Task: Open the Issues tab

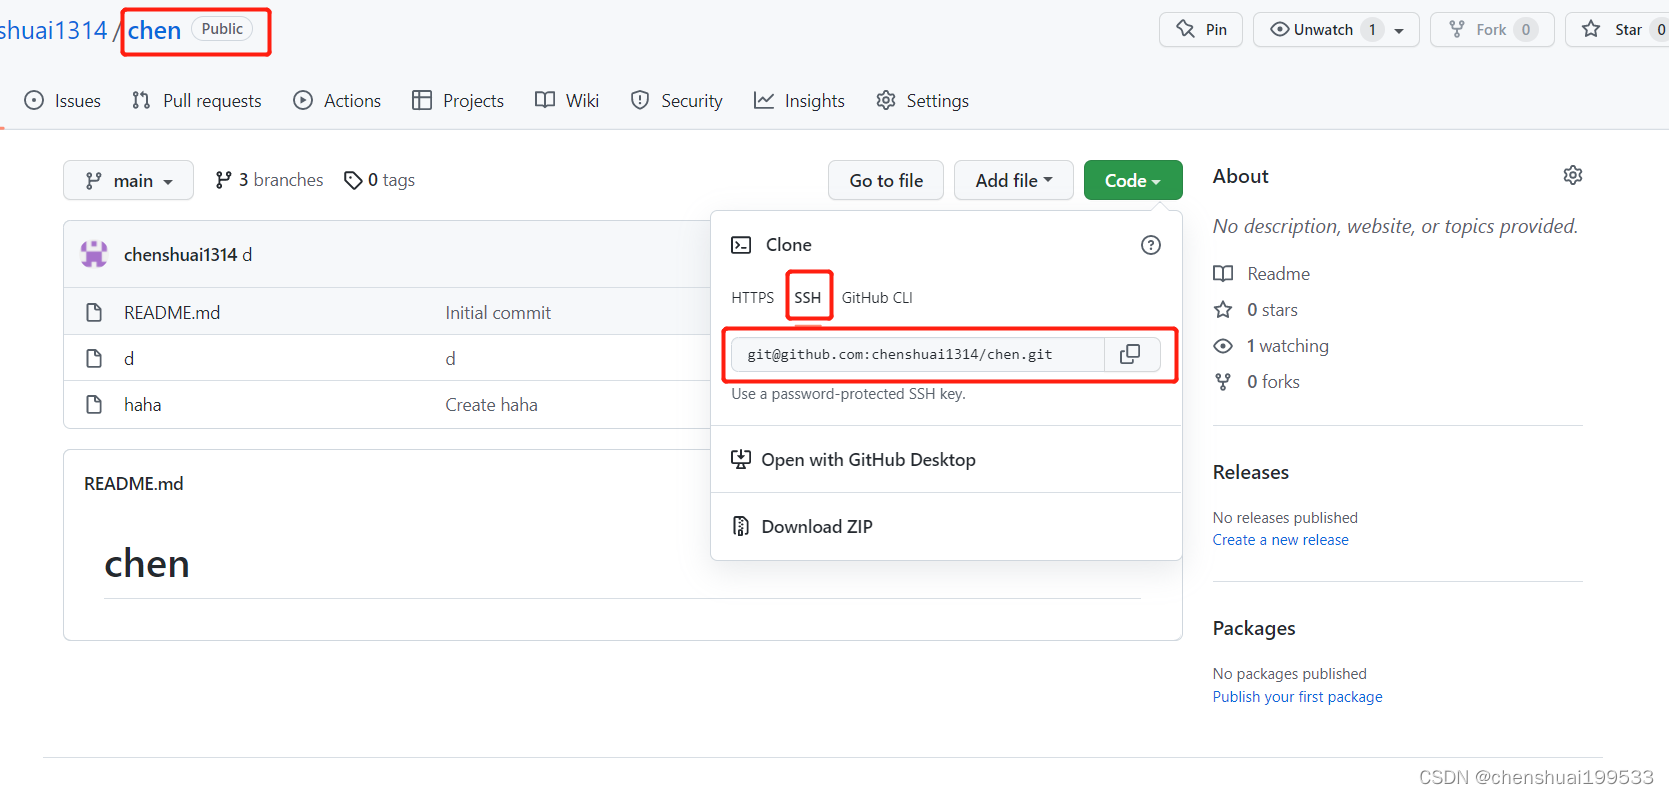Action: (63, 101)
